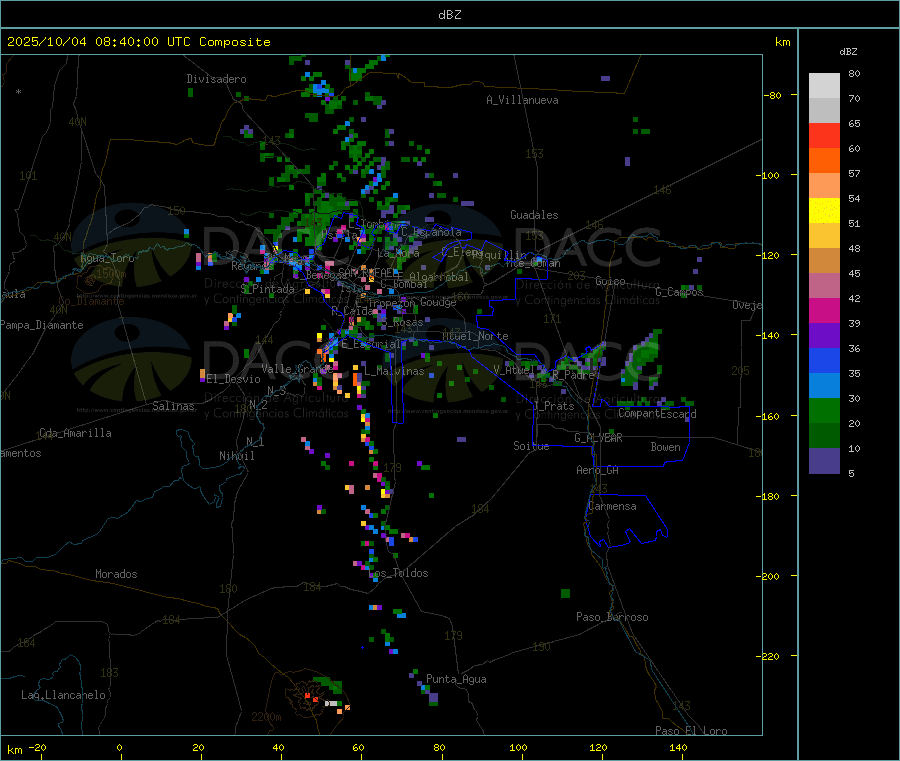This screenshot has height=761, width=900.
Task: Click the 'Nihuil' map label
Action: [236, 456]
